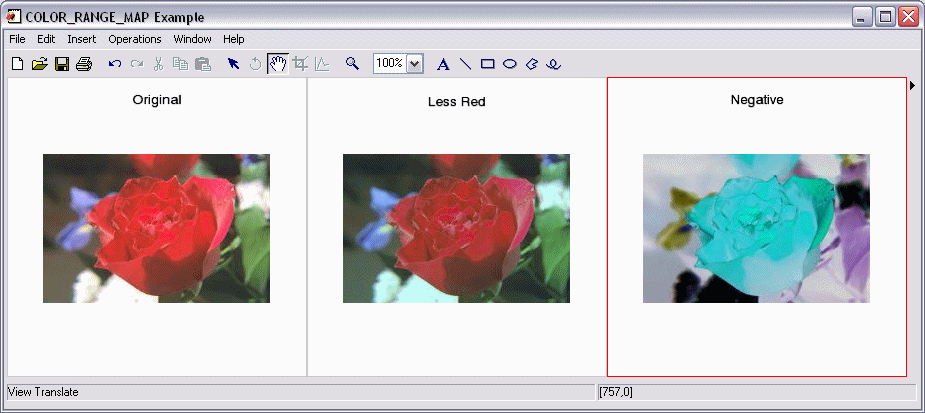Select the Line annotation tool
This screenshot has height=413, width=925.
[x=465, y=64]
